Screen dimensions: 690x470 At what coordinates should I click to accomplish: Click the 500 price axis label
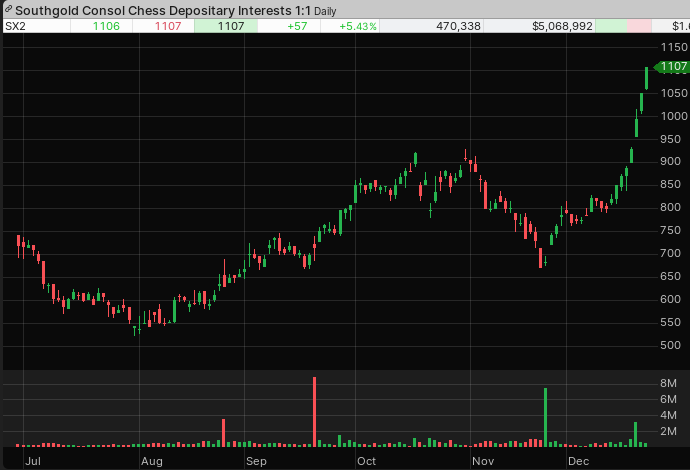point(670,345)
